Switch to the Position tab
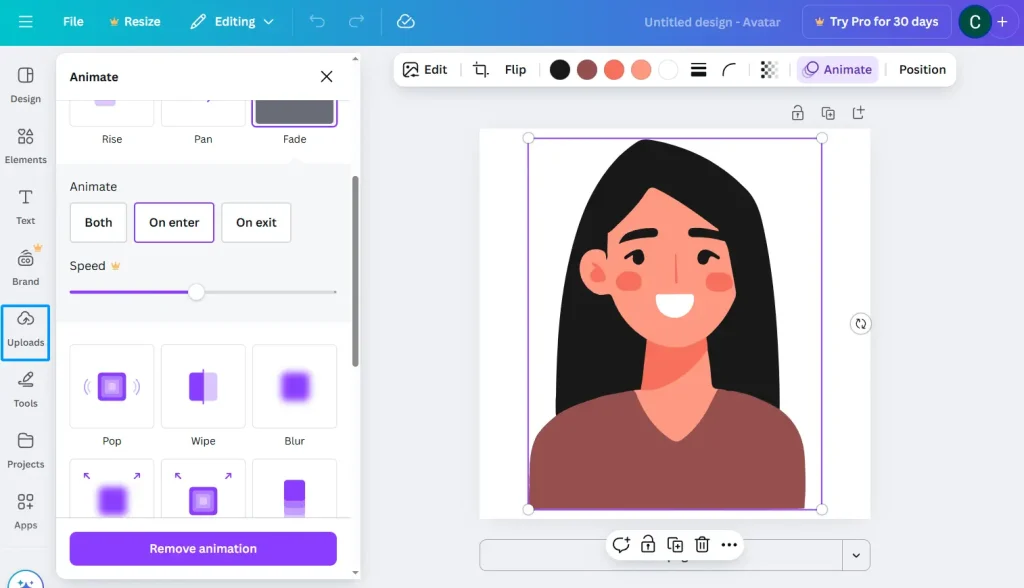This screenshot has width=1024, height=588. pyautogui.click(x=921, y=69)
